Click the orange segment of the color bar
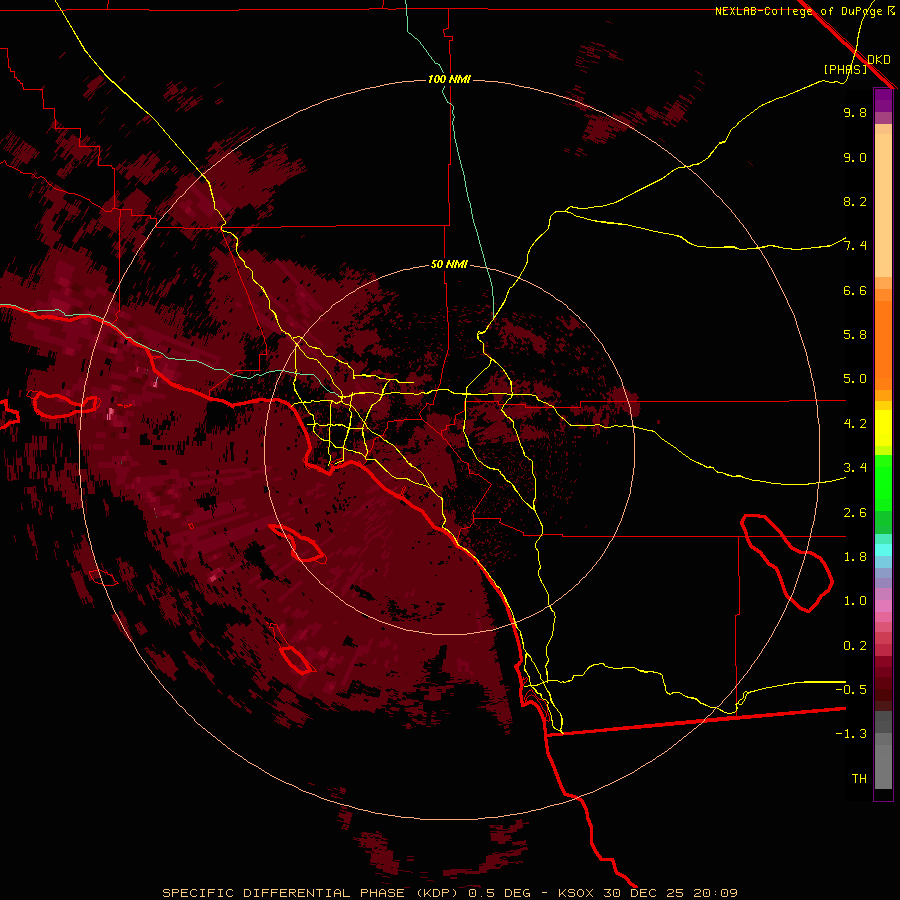 (883, 344)
